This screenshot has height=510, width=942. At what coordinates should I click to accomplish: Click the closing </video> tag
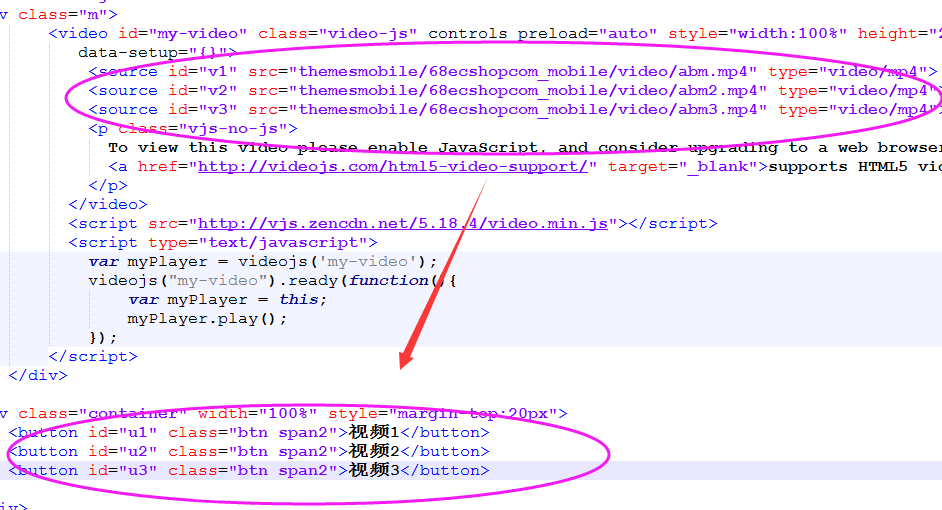[x=108, y=205]
